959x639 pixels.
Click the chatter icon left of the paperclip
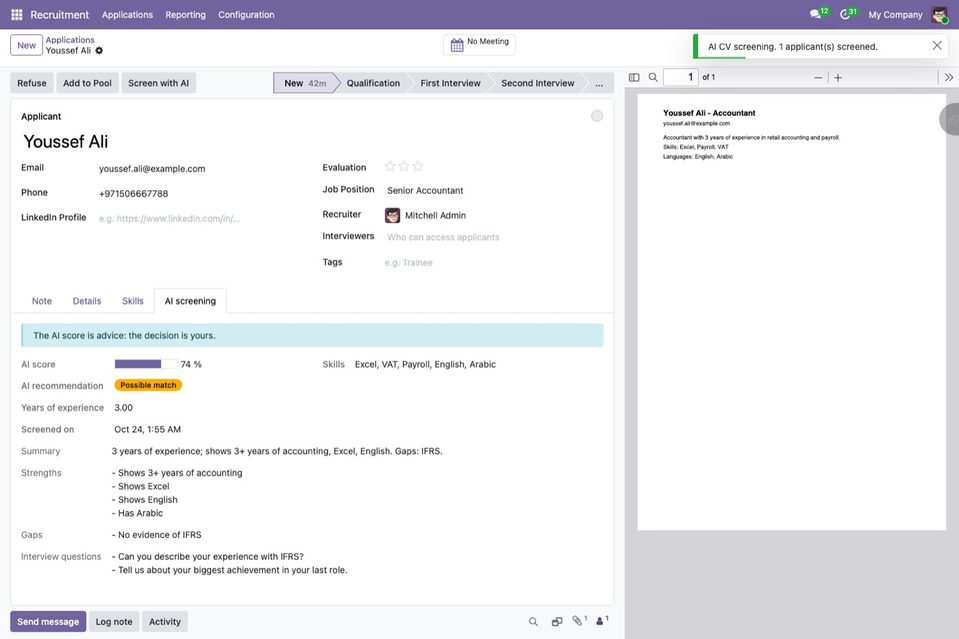click(557, 622)
